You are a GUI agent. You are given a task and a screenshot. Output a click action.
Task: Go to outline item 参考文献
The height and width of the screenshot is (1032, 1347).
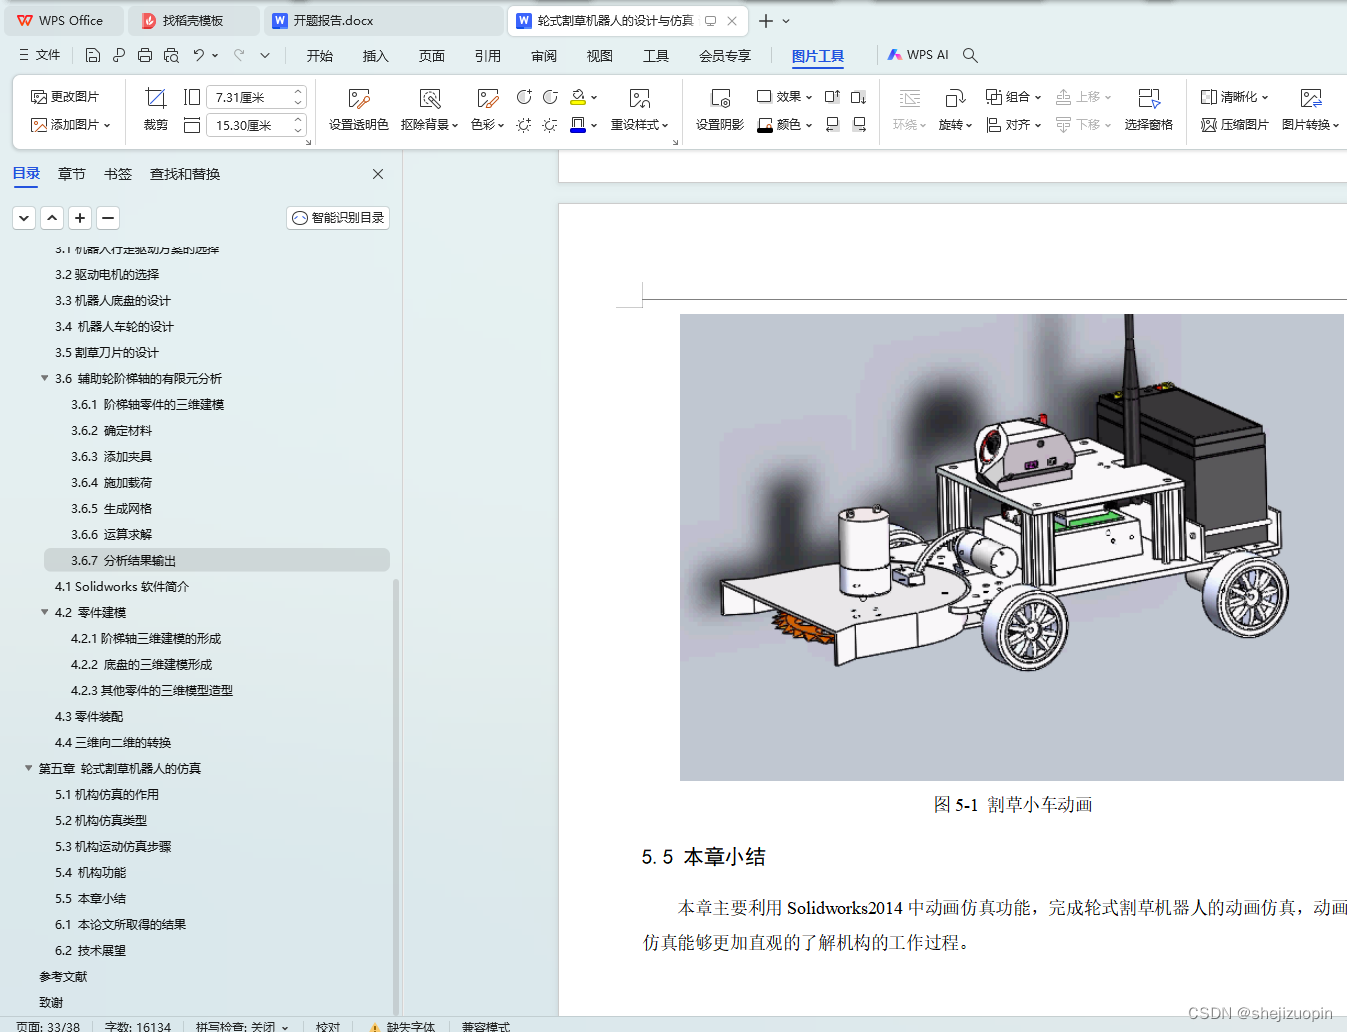click(x=63, y=976)
